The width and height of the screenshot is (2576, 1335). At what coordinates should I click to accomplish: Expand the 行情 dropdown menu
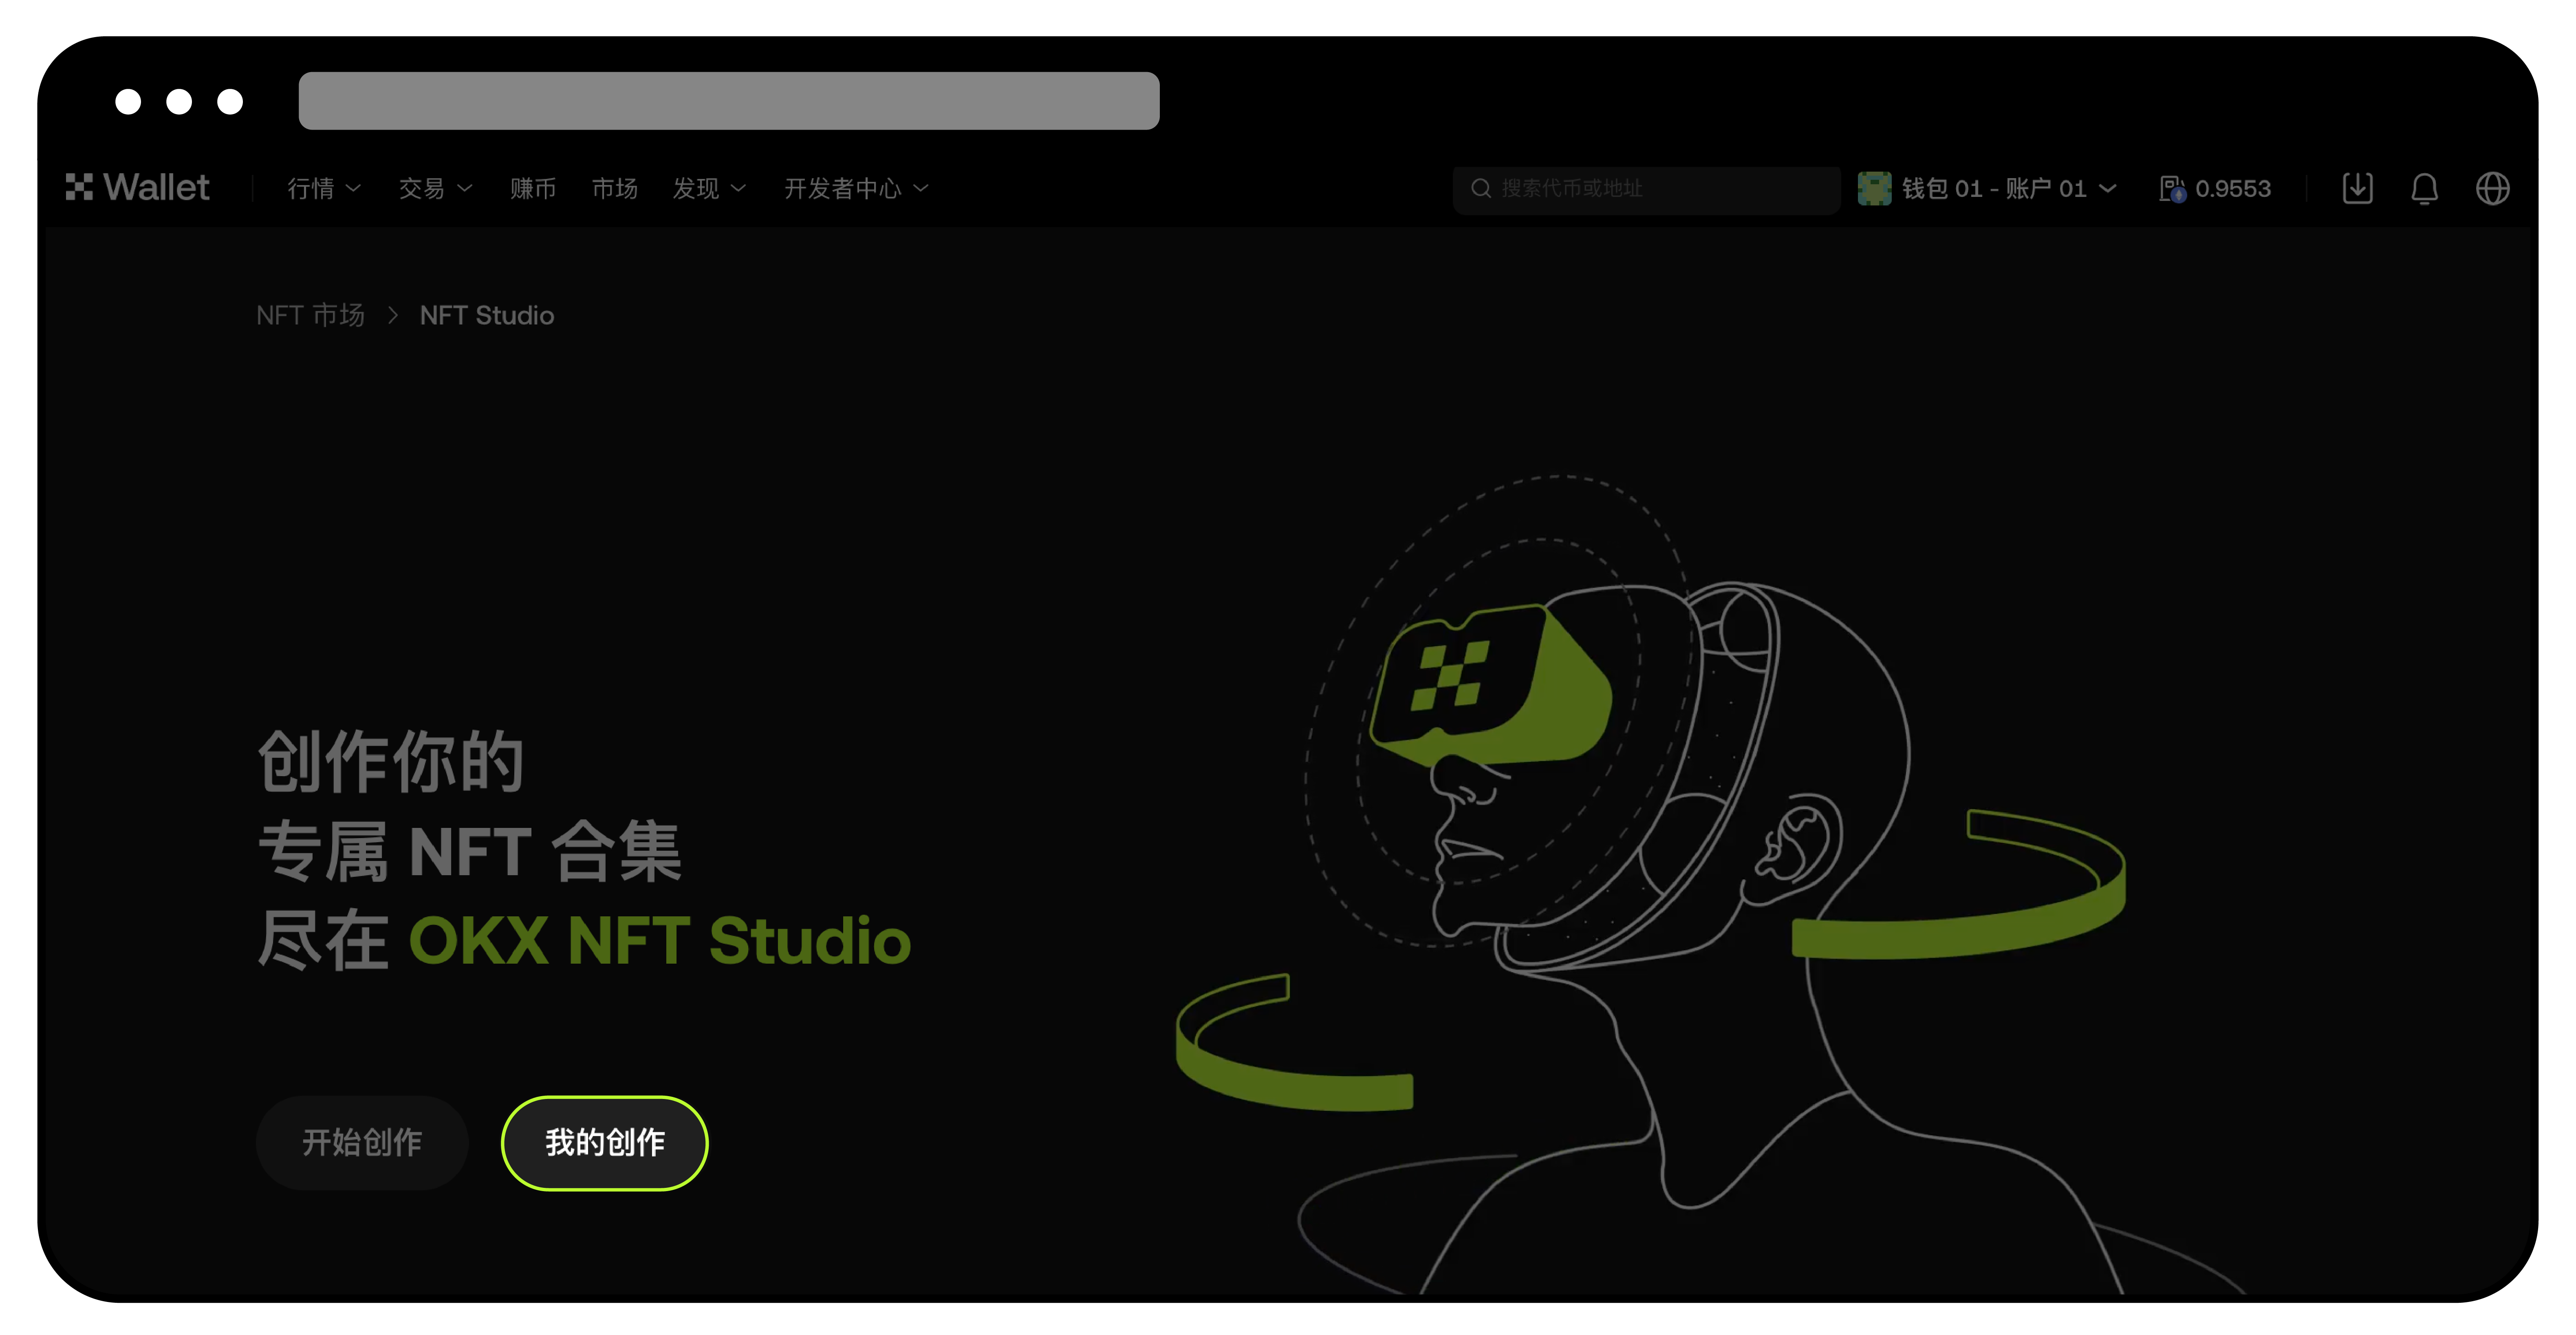[x=324, y=188]
